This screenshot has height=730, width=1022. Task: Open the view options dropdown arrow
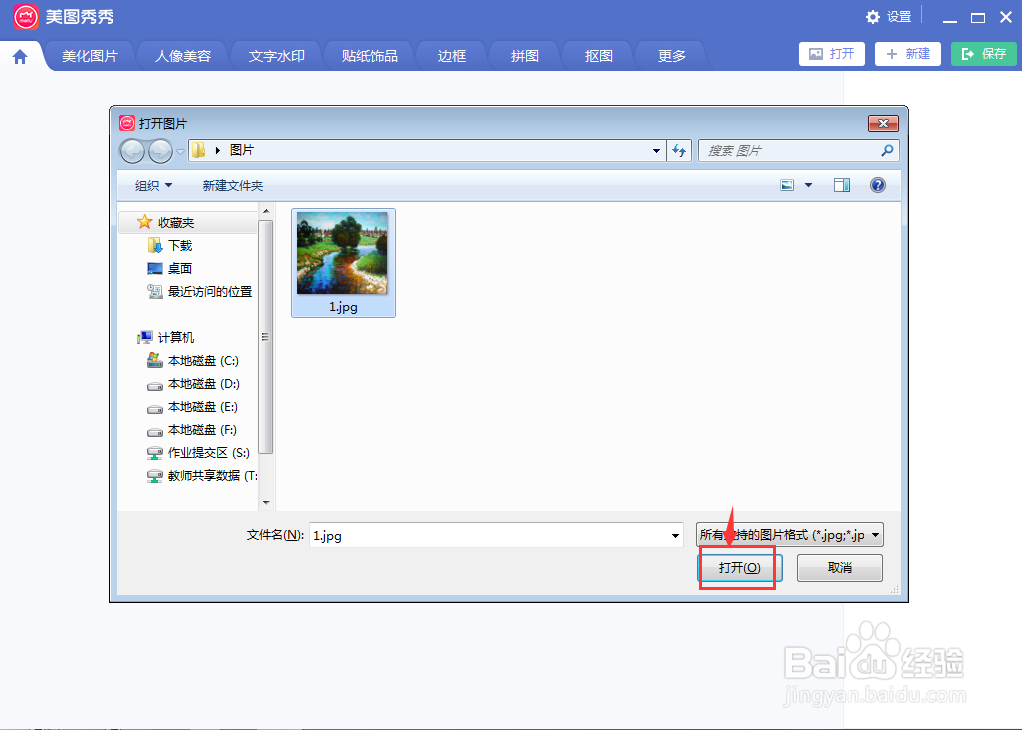(808, 186)
